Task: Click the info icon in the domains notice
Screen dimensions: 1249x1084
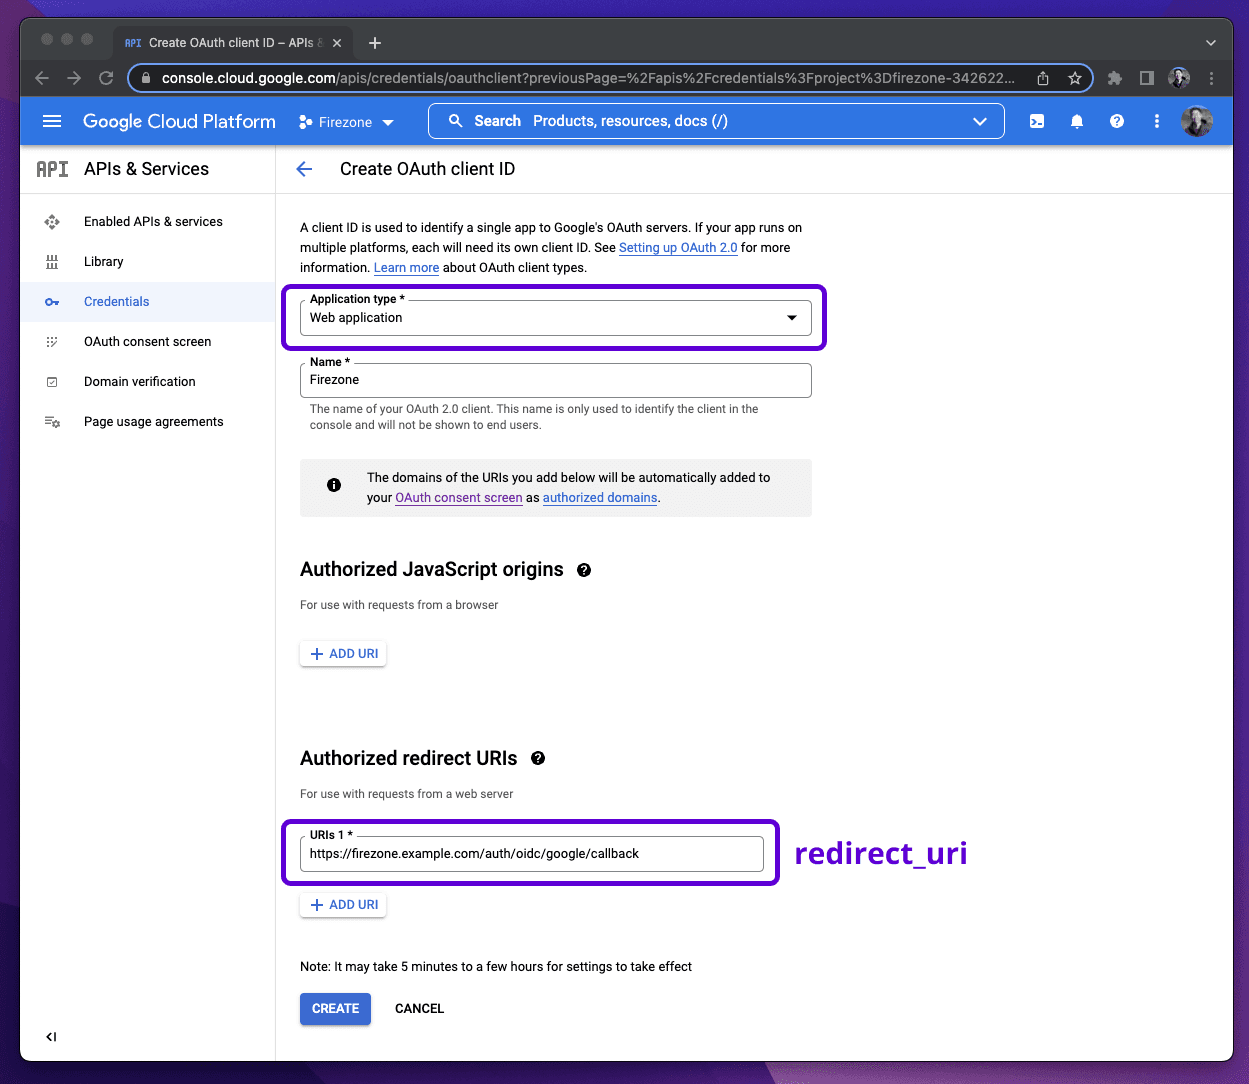Action: [x=334, y=485]
